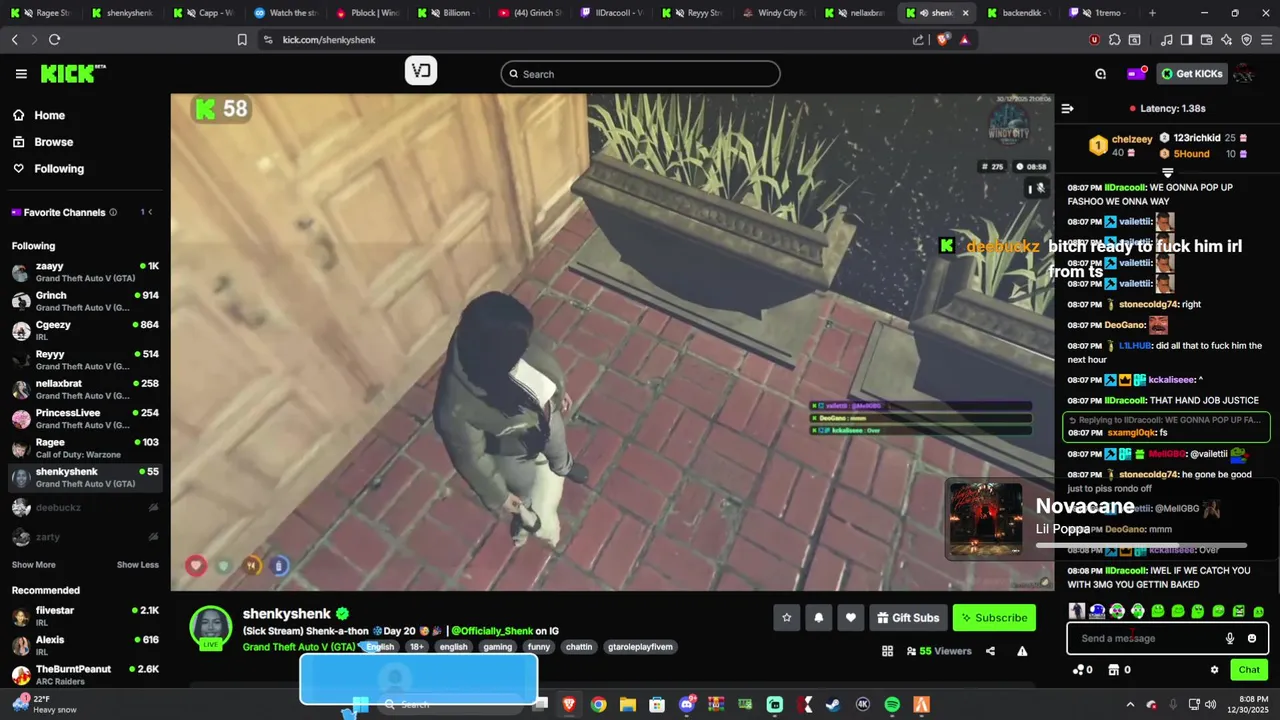
Task: Switch to the backendkk browser tab
Action: [x=1020, y=13]
